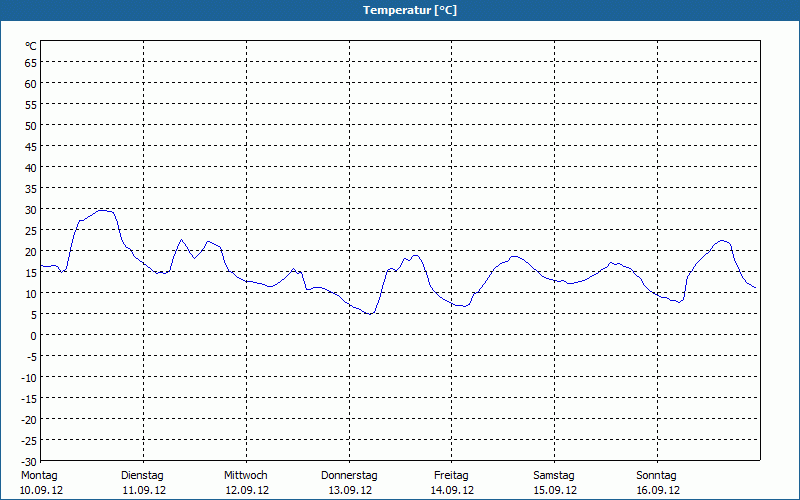Click the 15 axis value

point(31,273)
